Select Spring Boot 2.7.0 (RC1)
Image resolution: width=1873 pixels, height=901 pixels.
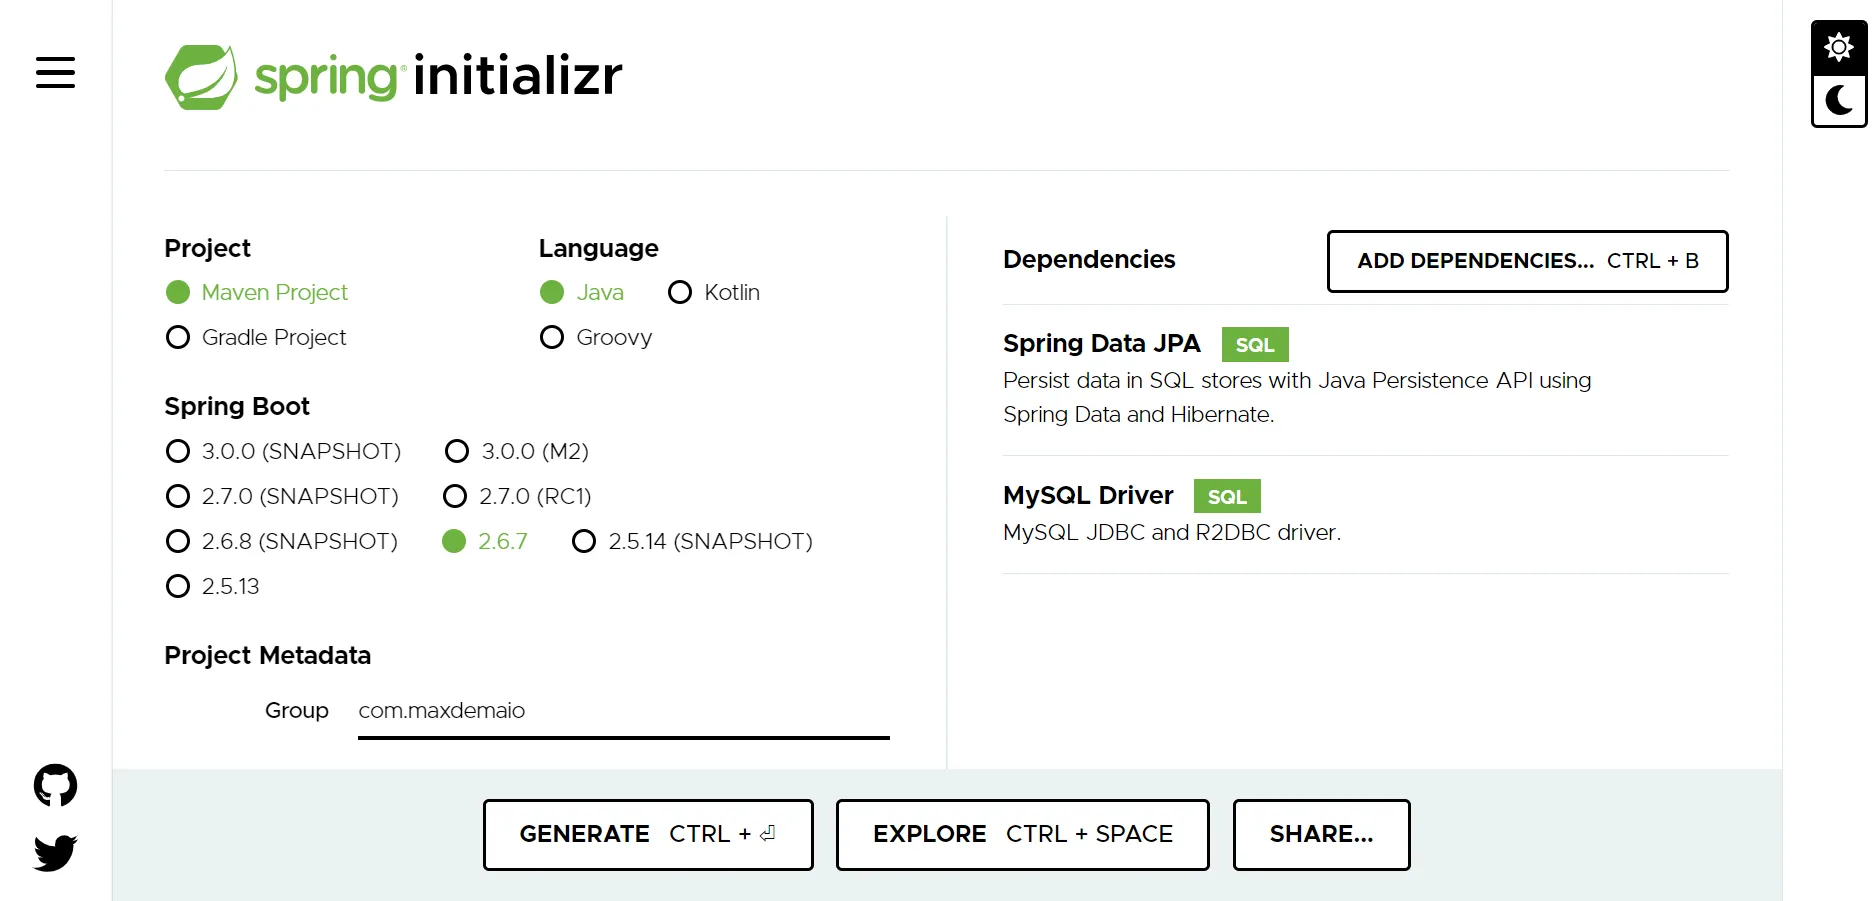(456, 496)
